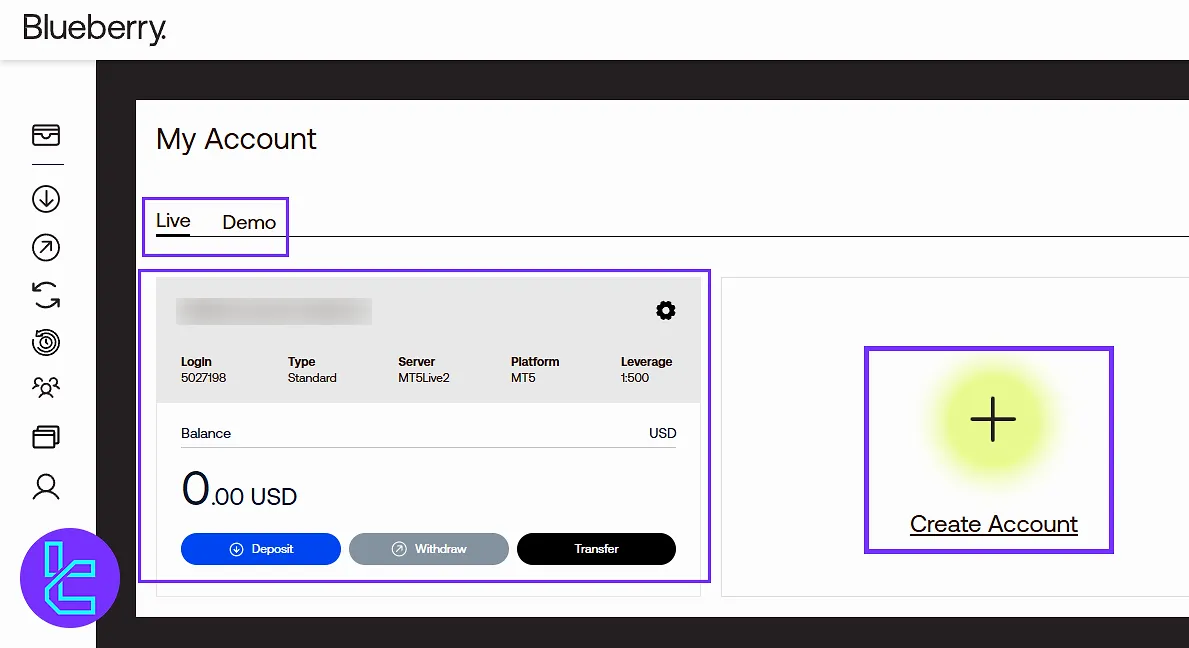The image size is (1189, 648).
Task: Click the MT5 platform value
Action: (x=523, y=377)
